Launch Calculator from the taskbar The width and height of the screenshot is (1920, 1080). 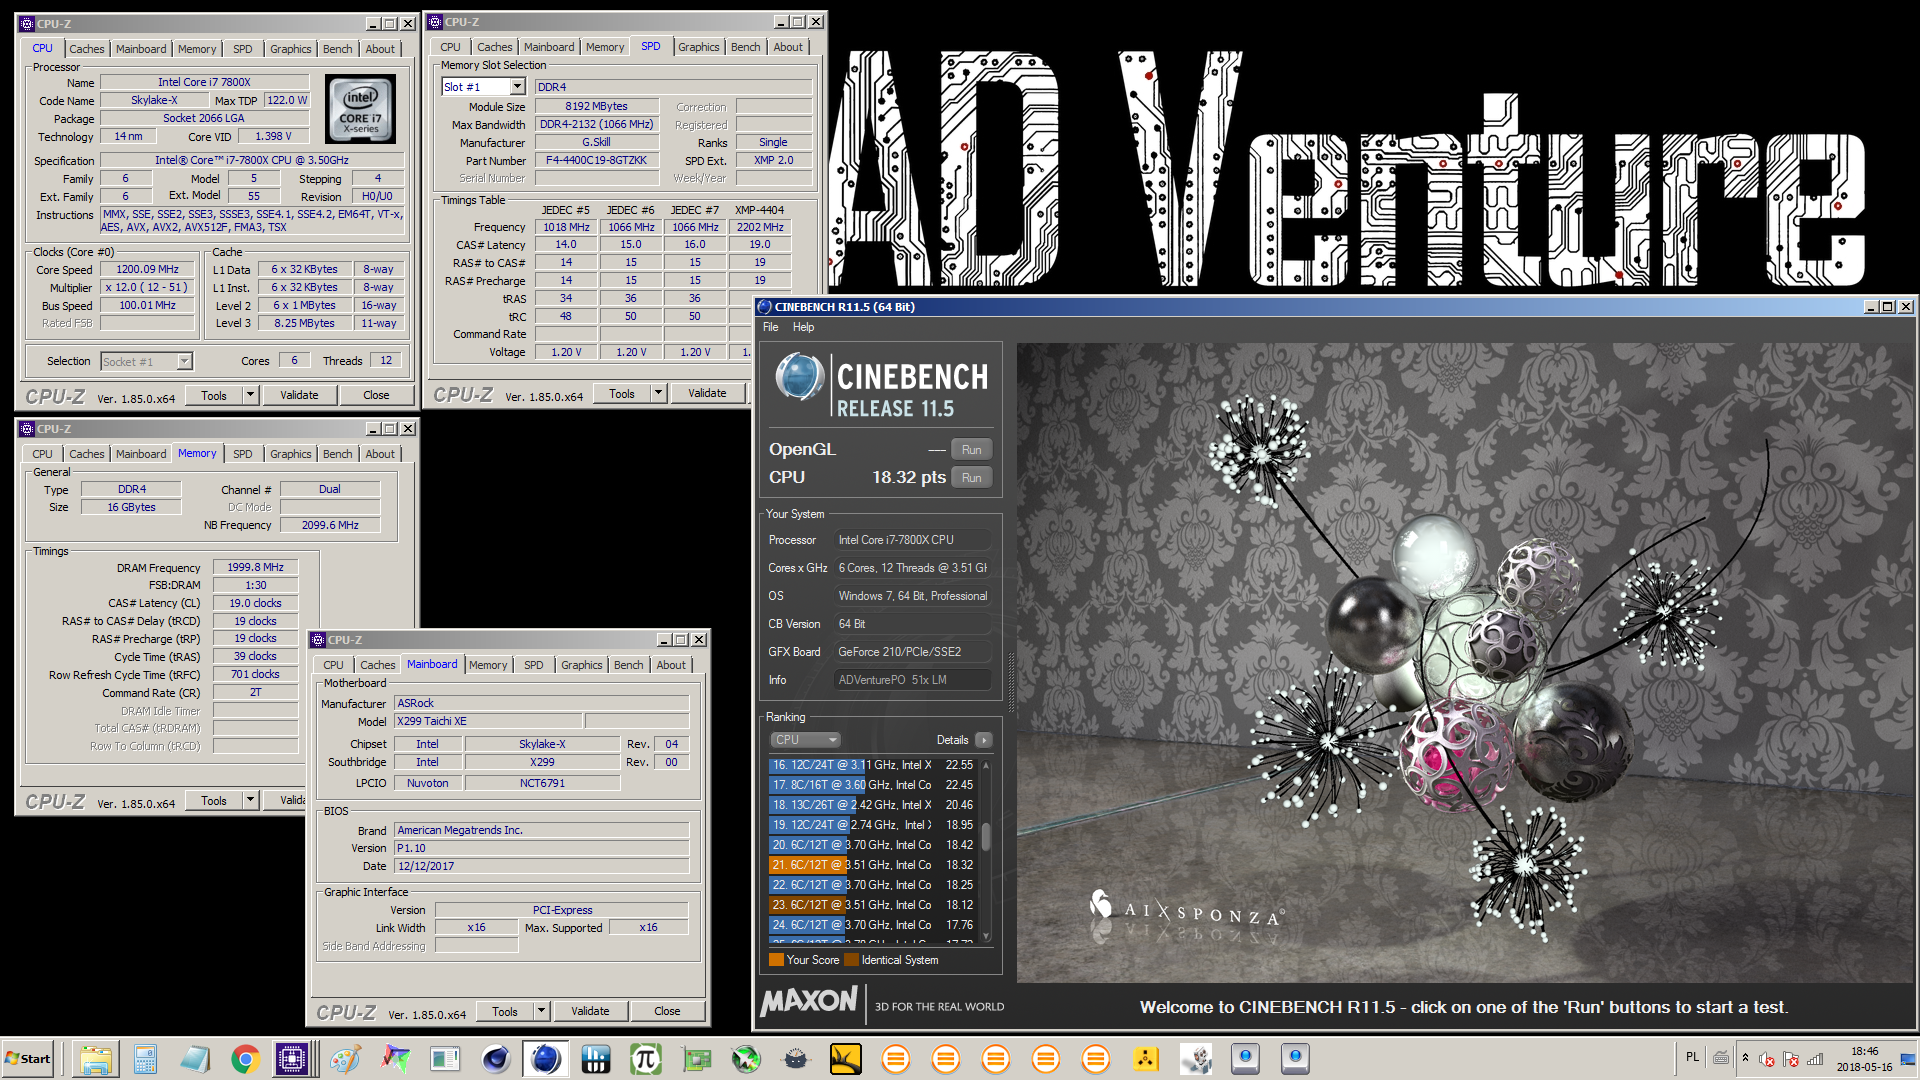pos(145,1058)
